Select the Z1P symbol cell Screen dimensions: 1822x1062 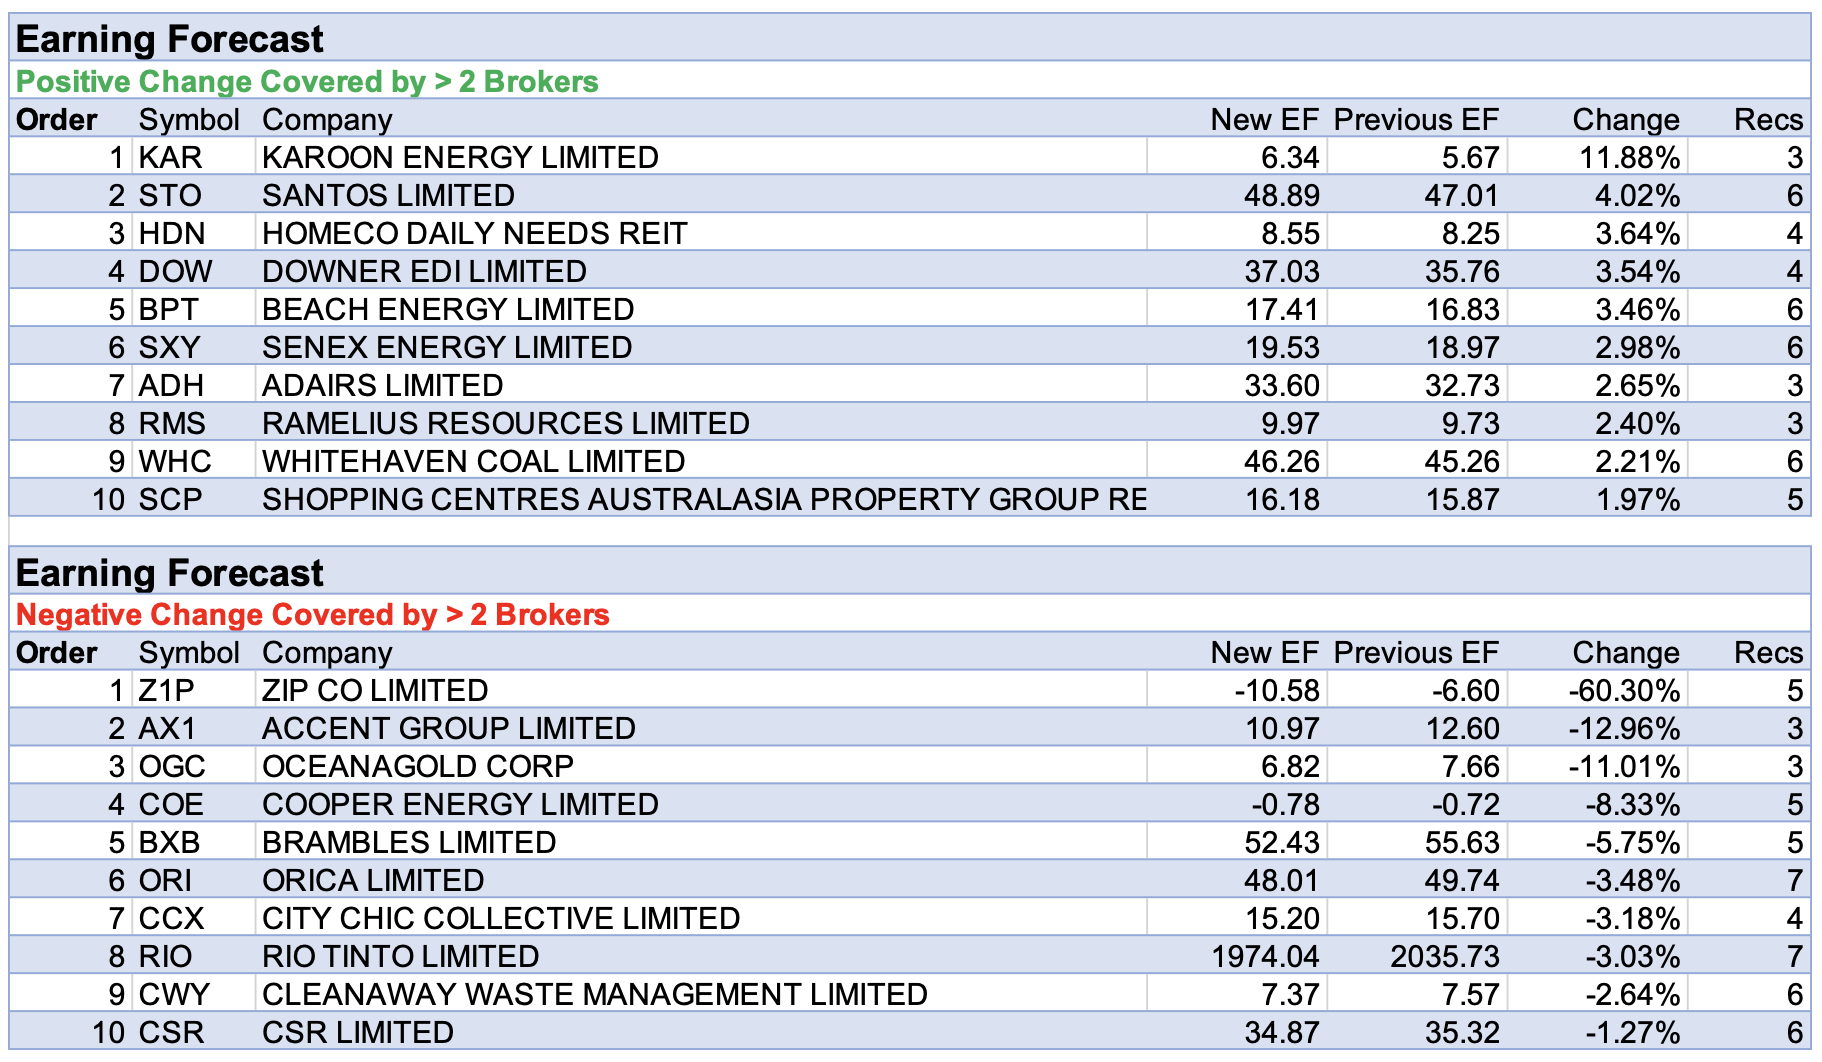[x=166, y=690]
